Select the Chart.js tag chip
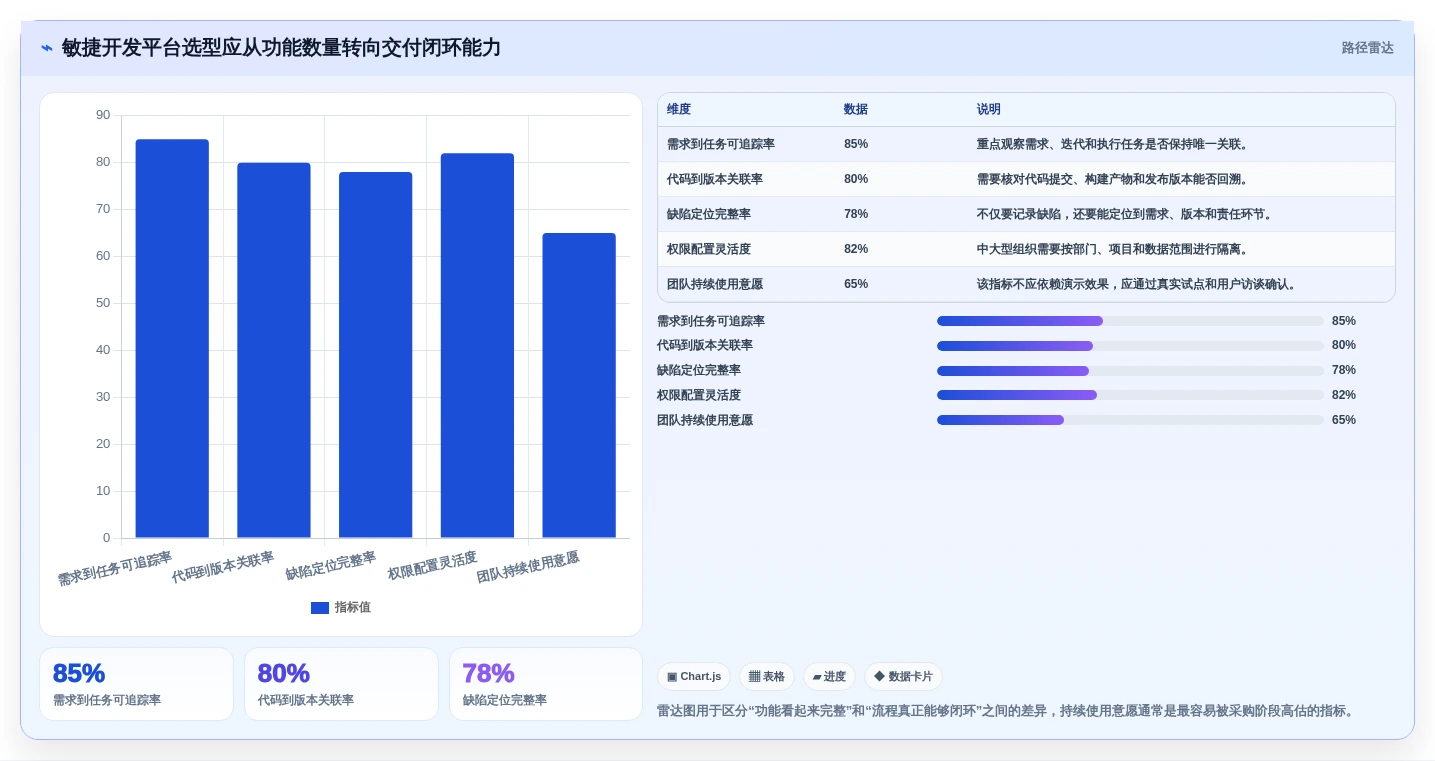Viewport: 1435px width, 761px height. (x=694, y=677)
